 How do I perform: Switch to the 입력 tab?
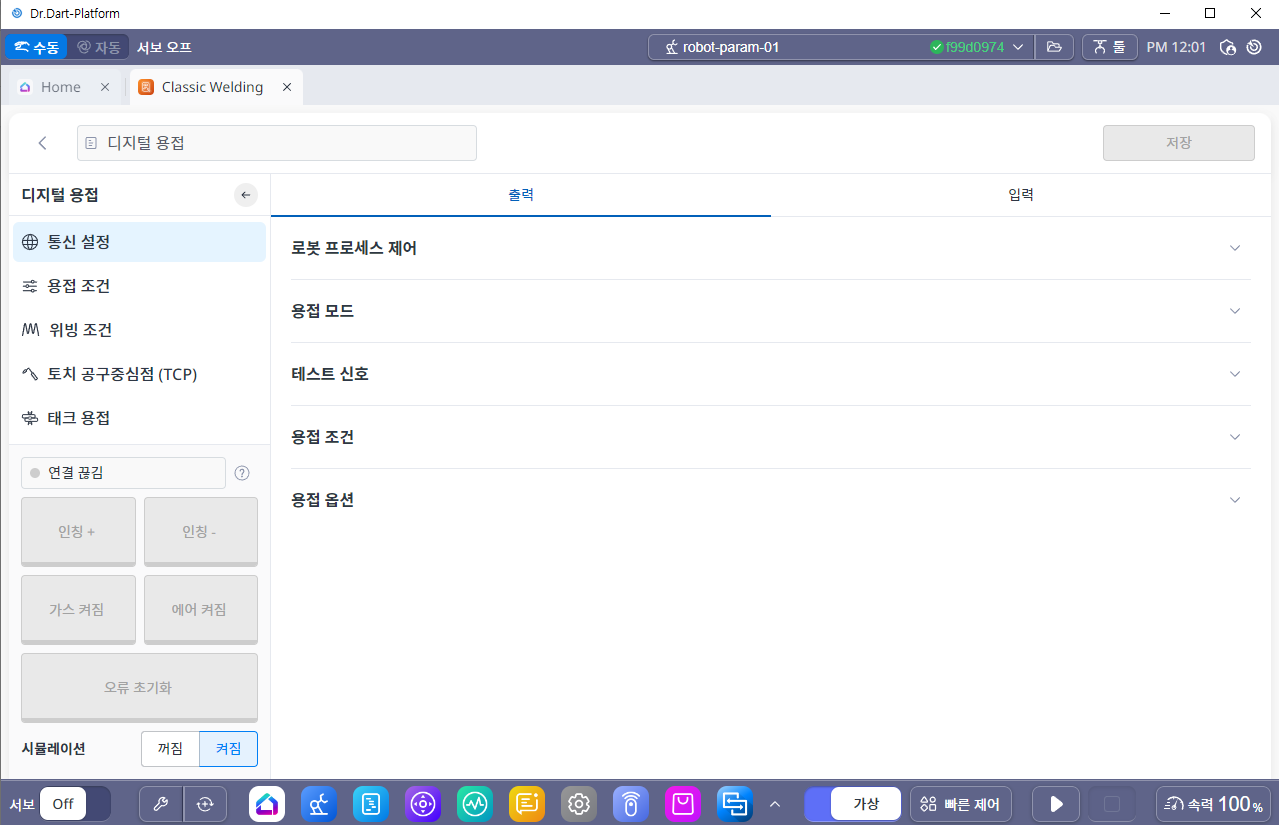click(x=1021, y=195)
